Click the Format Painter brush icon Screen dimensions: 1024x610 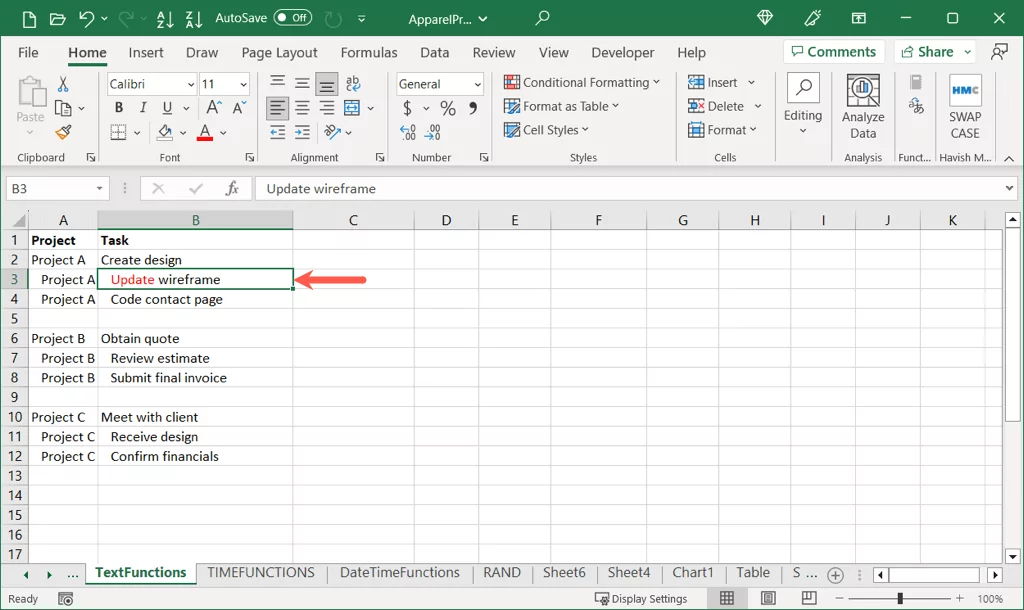pyautogui.click(x=63, y=132)
